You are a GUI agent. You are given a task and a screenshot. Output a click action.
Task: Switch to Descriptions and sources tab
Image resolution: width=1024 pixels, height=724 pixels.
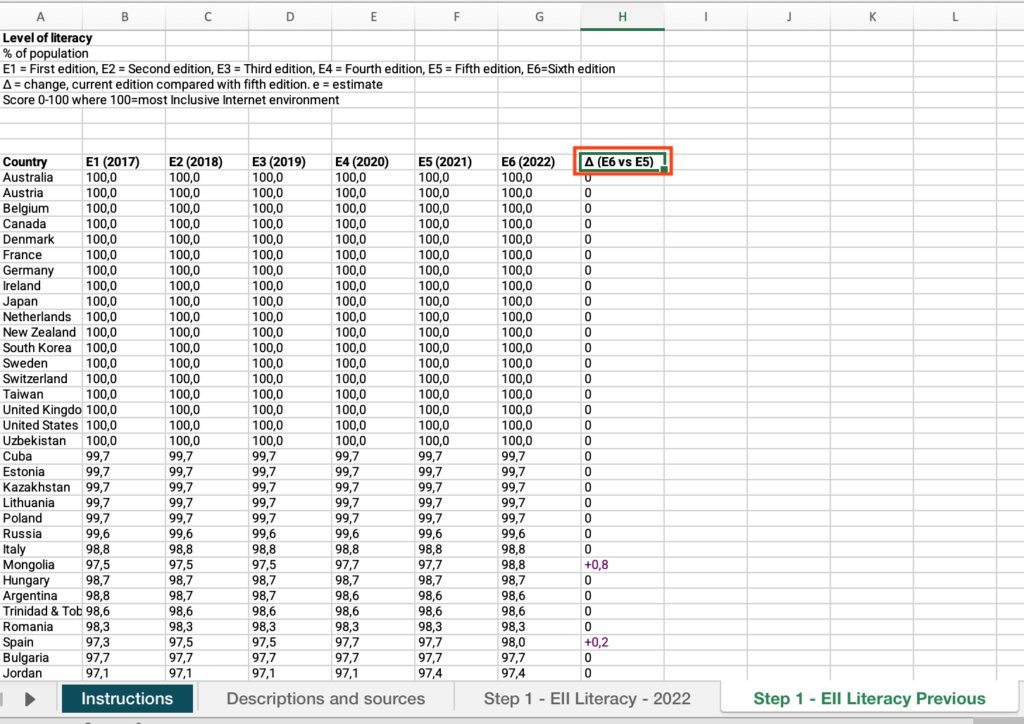coord(325,698)
